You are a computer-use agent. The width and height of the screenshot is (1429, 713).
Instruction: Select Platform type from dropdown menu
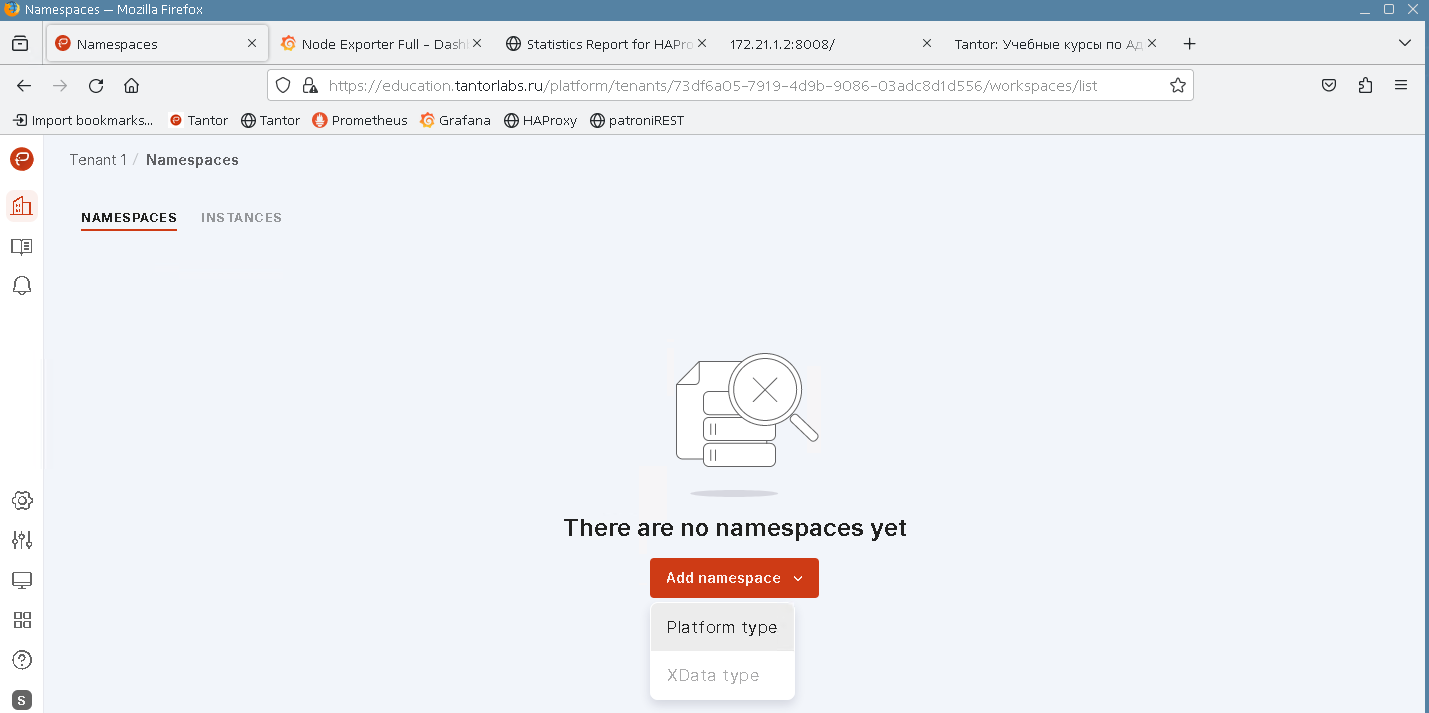point(721,627)
